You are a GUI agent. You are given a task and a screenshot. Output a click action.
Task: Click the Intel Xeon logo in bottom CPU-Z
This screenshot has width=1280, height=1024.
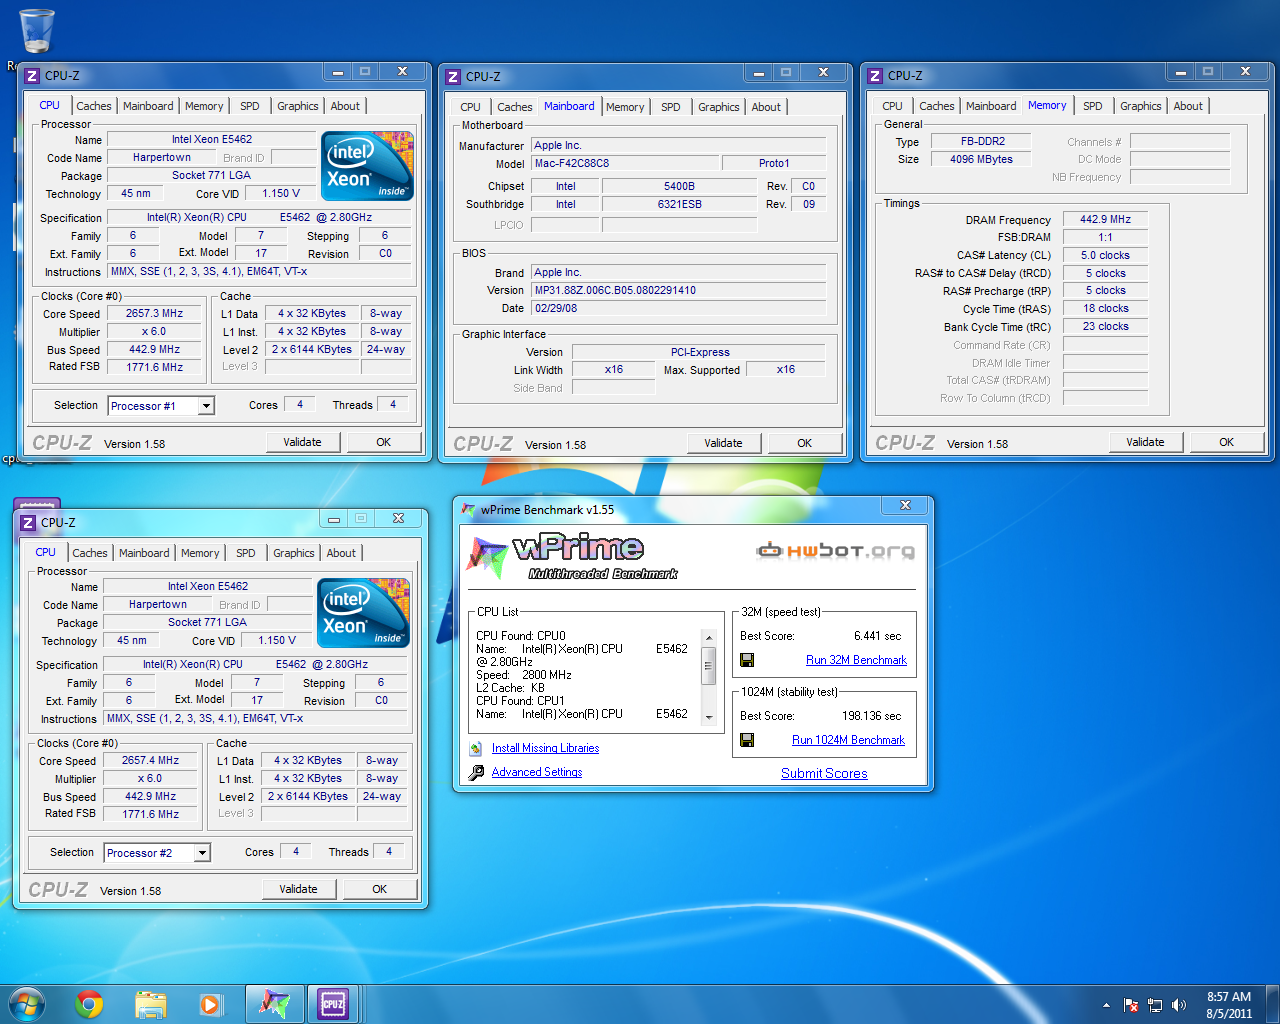click(x=363, y=613)
